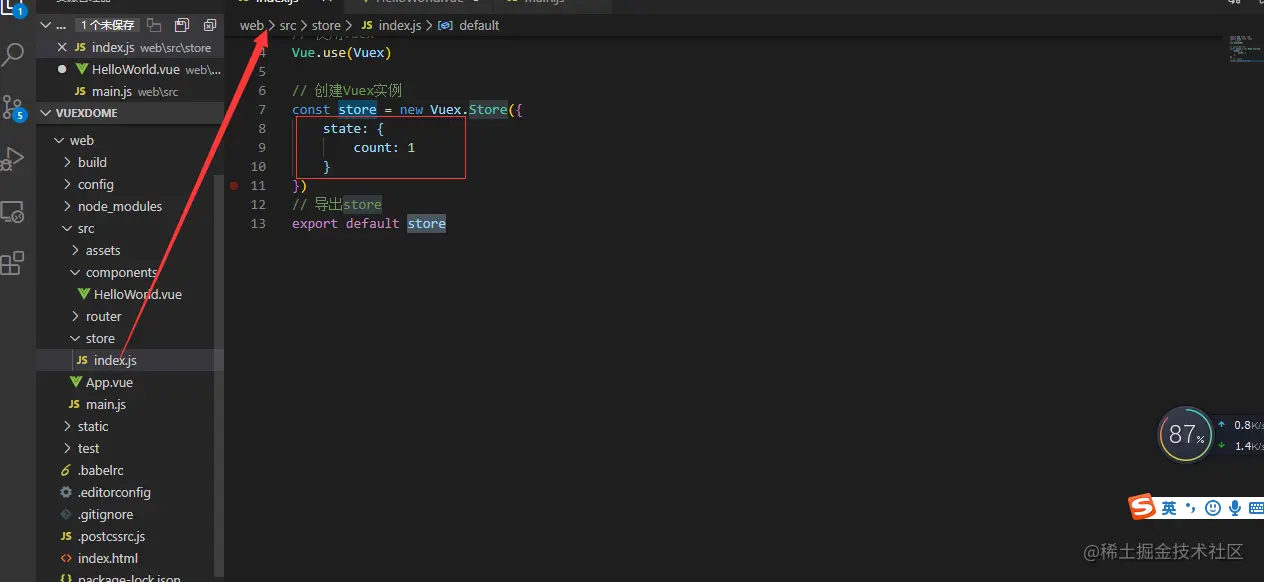Toggle the 英 language mode in Sogou bar
The height and width of the screenshot is (582, 1264).
point(1169,508)
